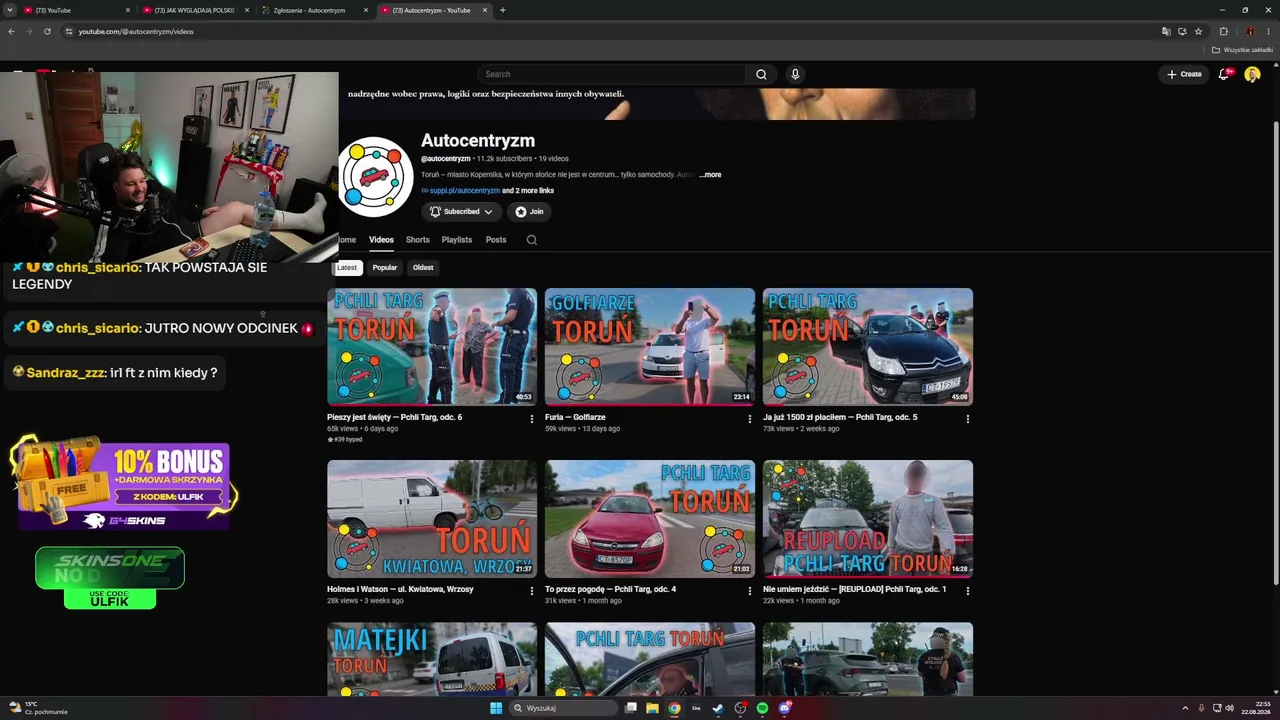Open the Windows Start menu
This screenshot has height=720, width=1280.
[x=496, y=708]
